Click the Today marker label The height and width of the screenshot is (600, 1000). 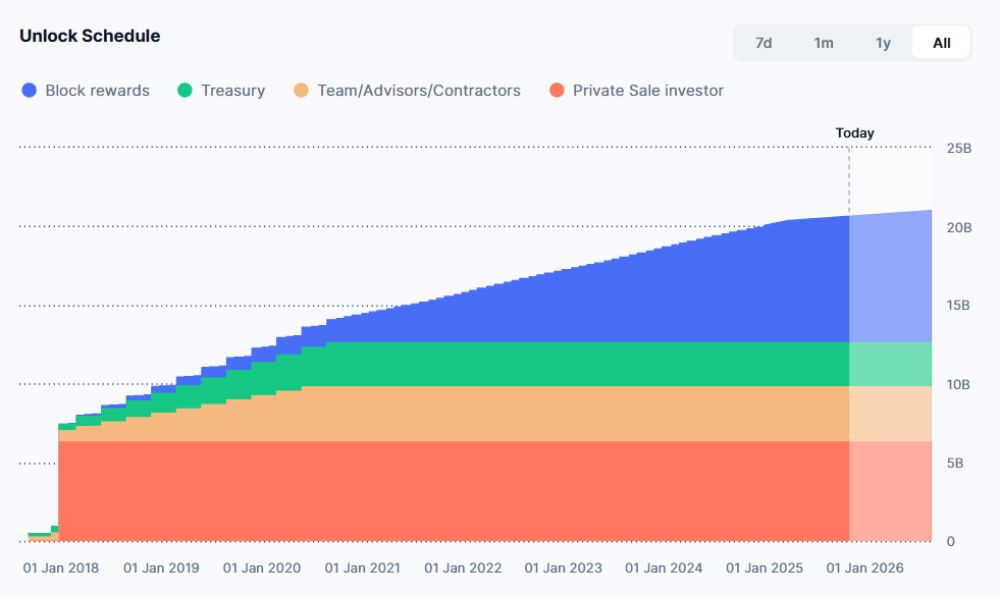(x=854, y=133)
